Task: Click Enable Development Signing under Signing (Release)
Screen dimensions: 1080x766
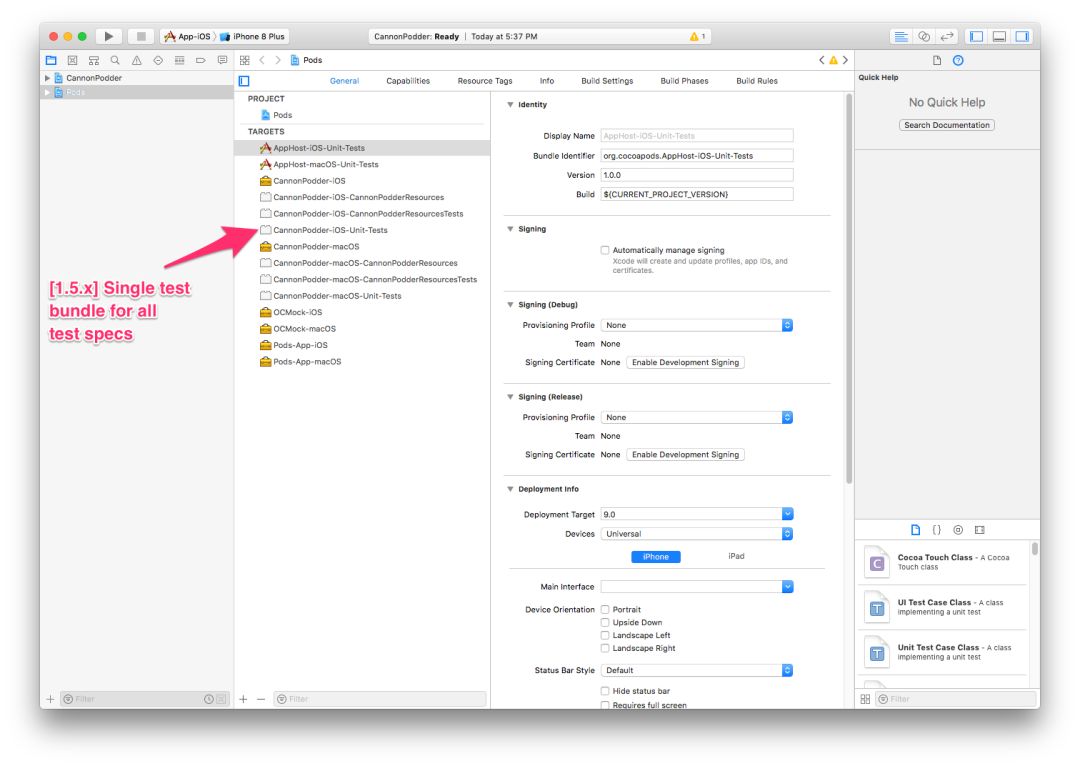Action: pyautogui.click(x=685, y=455)
